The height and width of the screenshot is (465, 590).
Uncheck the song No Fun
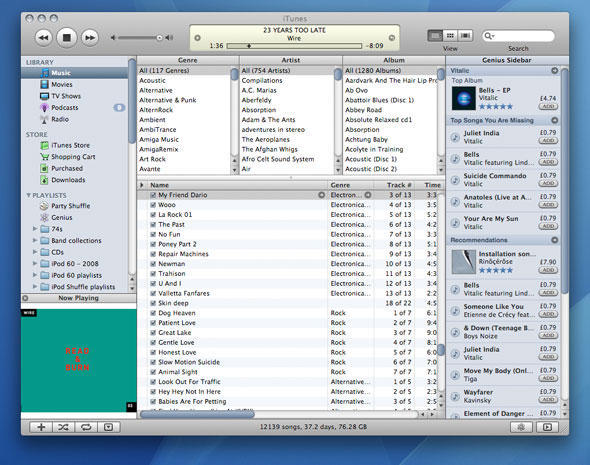[x=153, y=234]
